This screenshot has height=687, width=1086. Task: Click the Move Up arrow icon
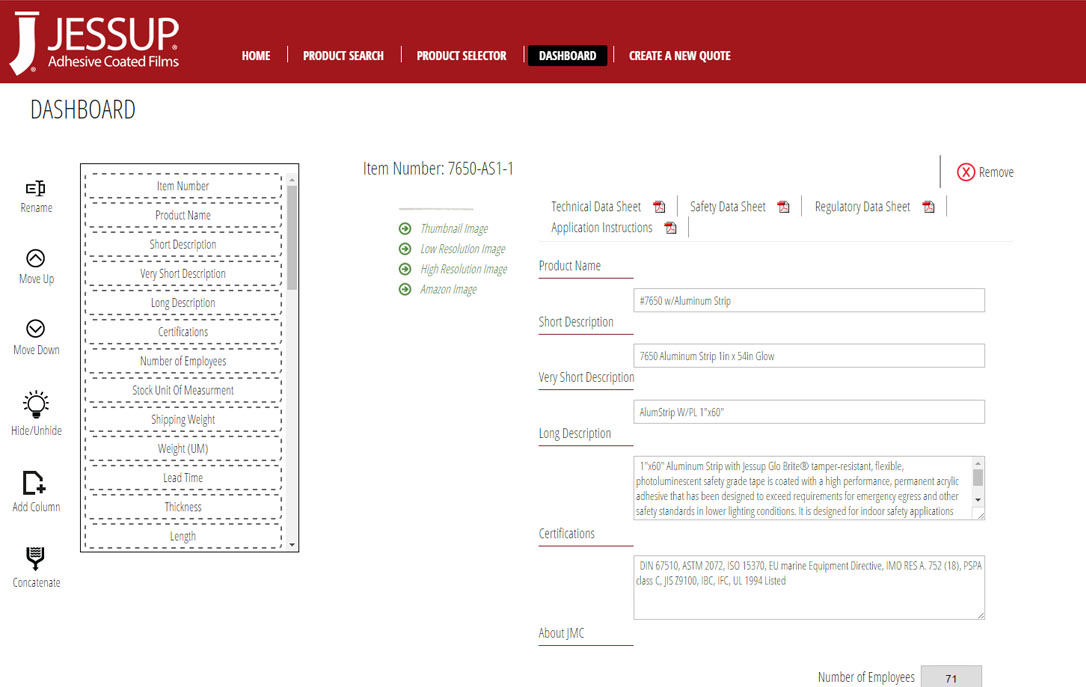(35, 258)
